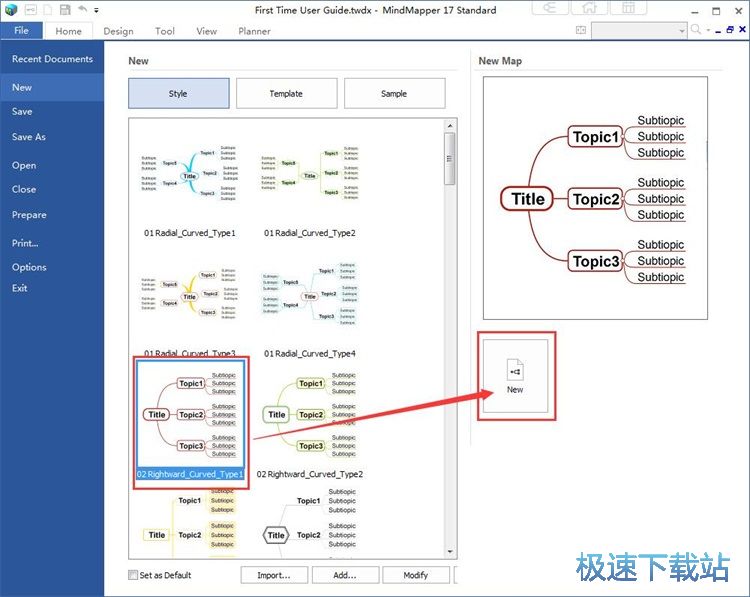Toggle the Set as Default checkbox
The image size is (750, 597).
tap(132, 575)
